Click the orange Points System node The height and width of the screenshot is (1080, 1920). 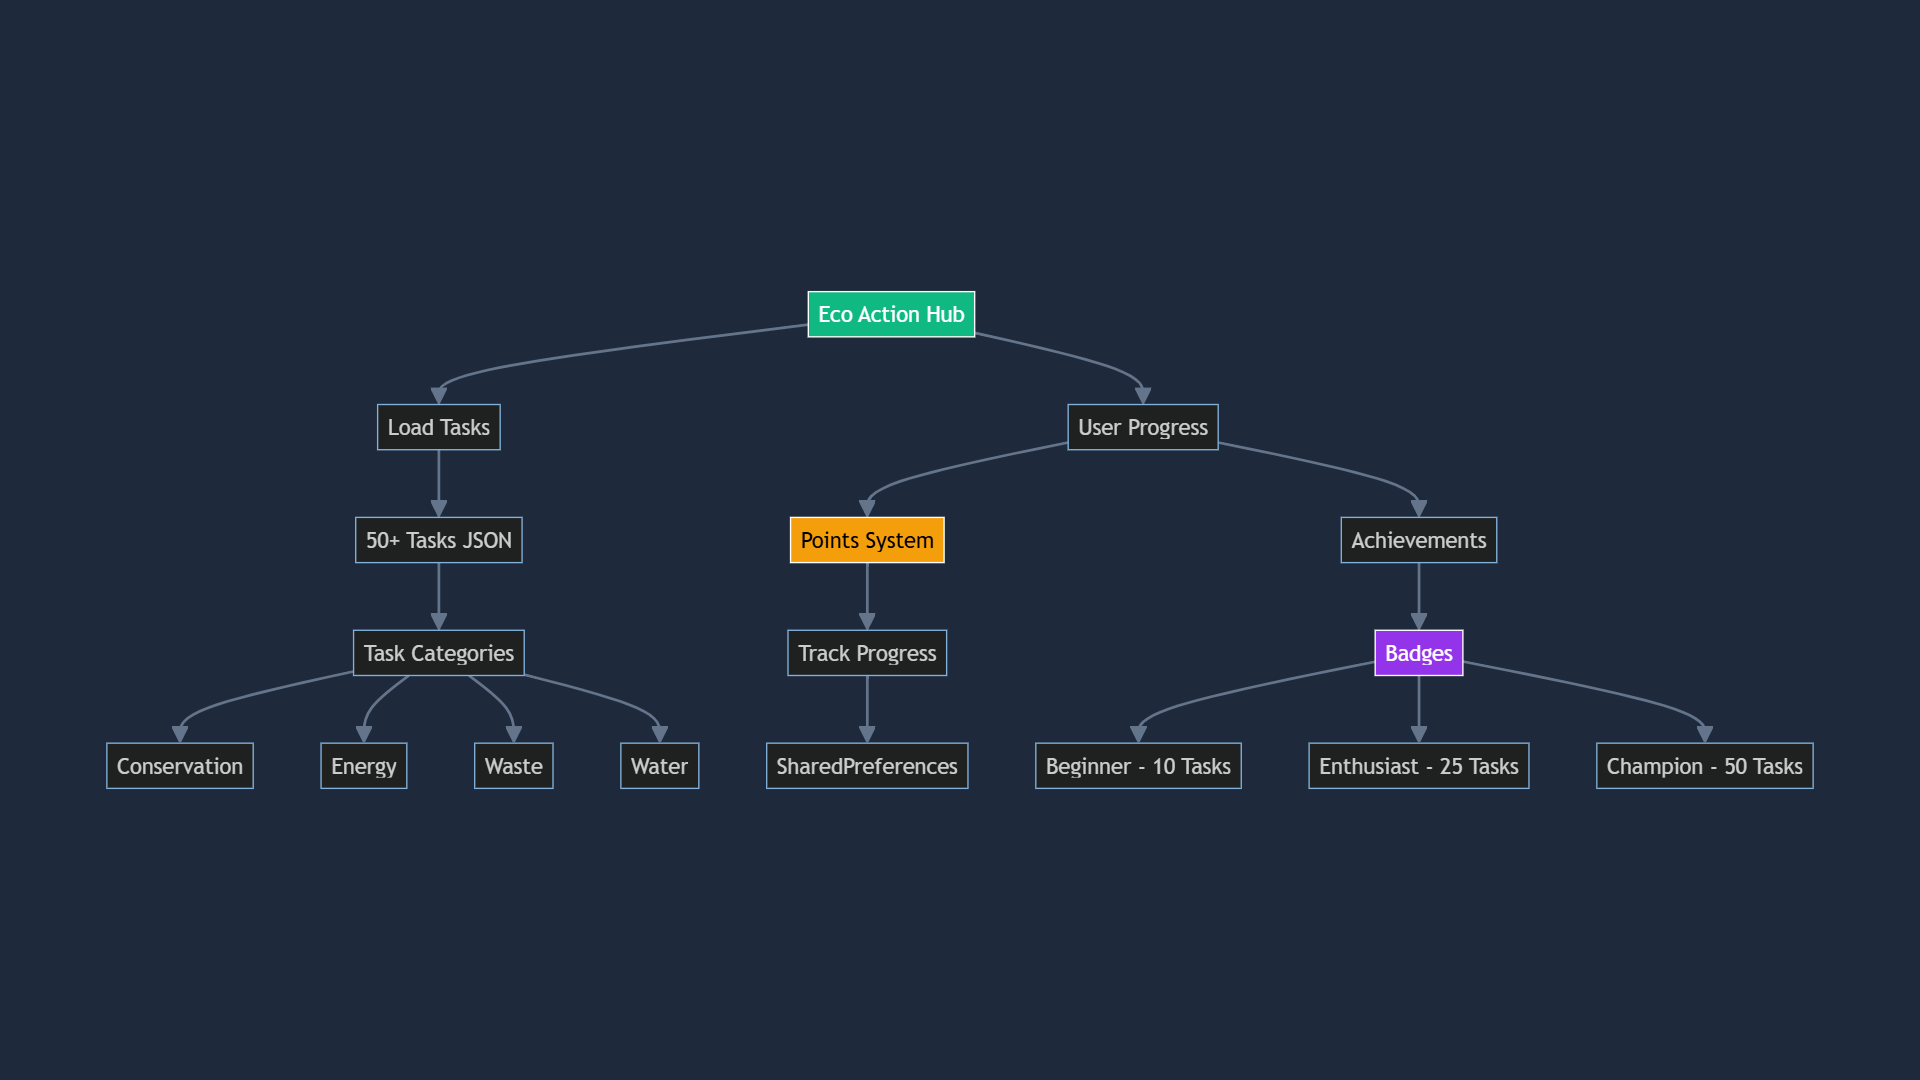866,540
